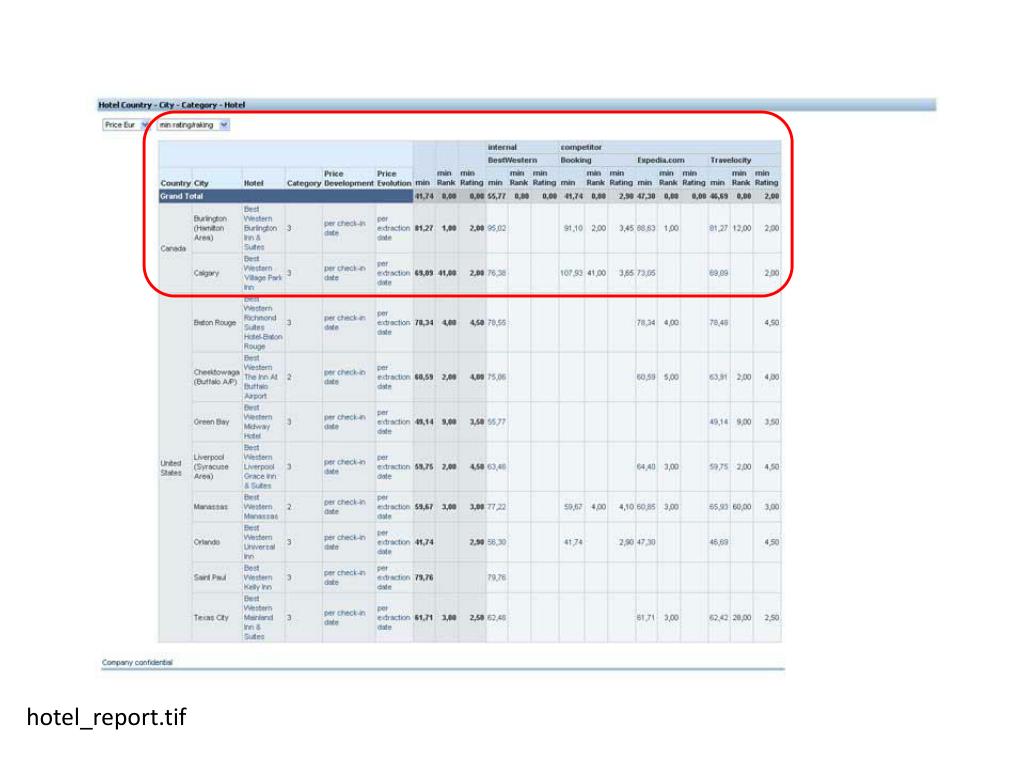Image resolution: width=1024 pixels, height=768 pixels.
Task: Click the City column header
Action: click(201, 184)
